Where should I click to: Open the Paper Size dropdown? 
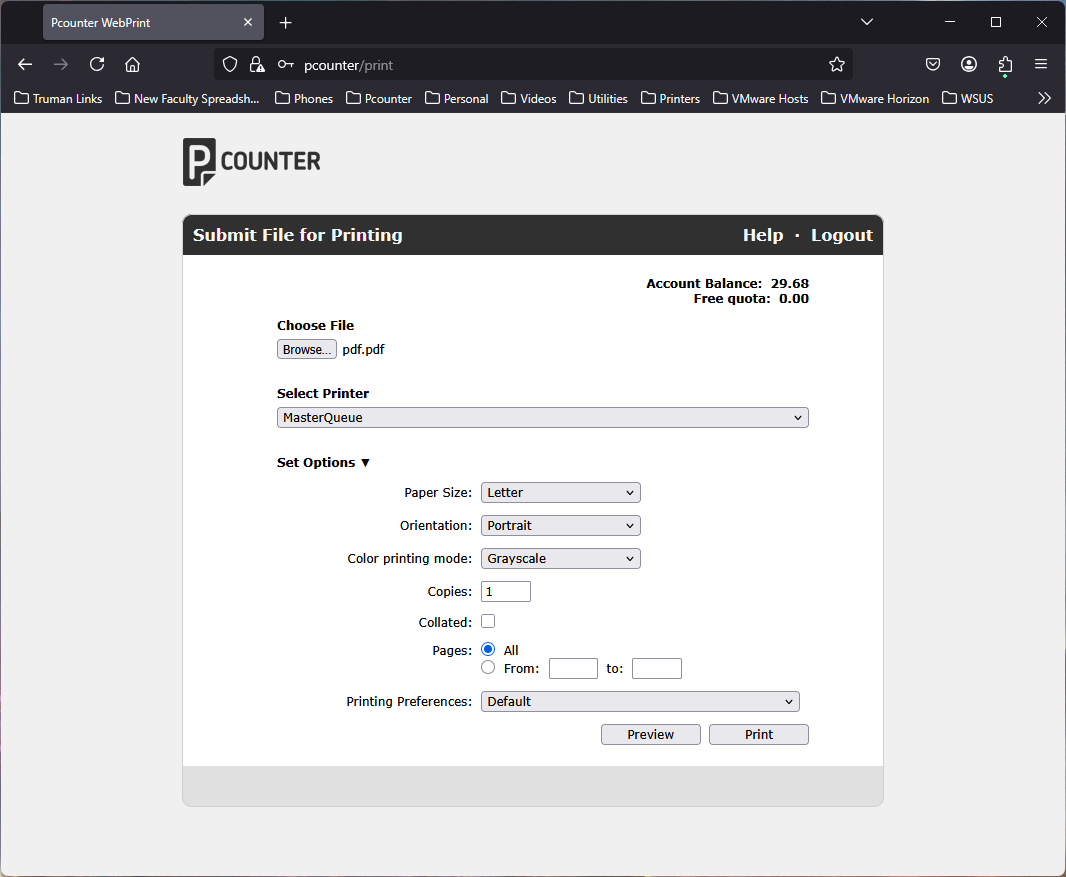pos(561,493)
